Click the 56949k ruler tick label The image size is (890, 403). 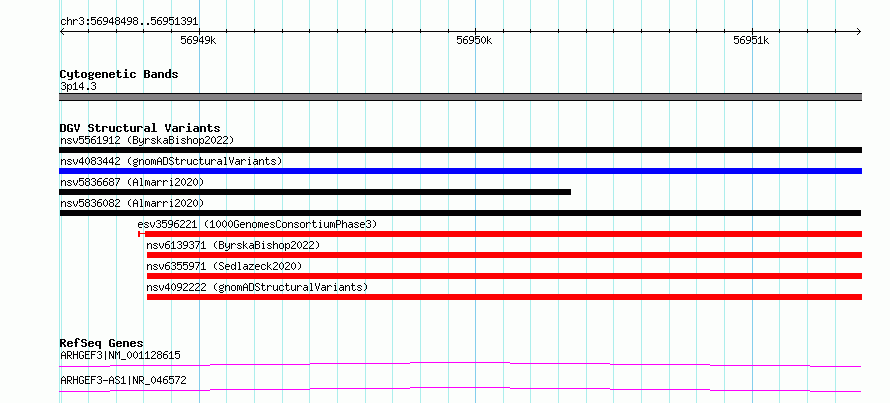(199, 40)
